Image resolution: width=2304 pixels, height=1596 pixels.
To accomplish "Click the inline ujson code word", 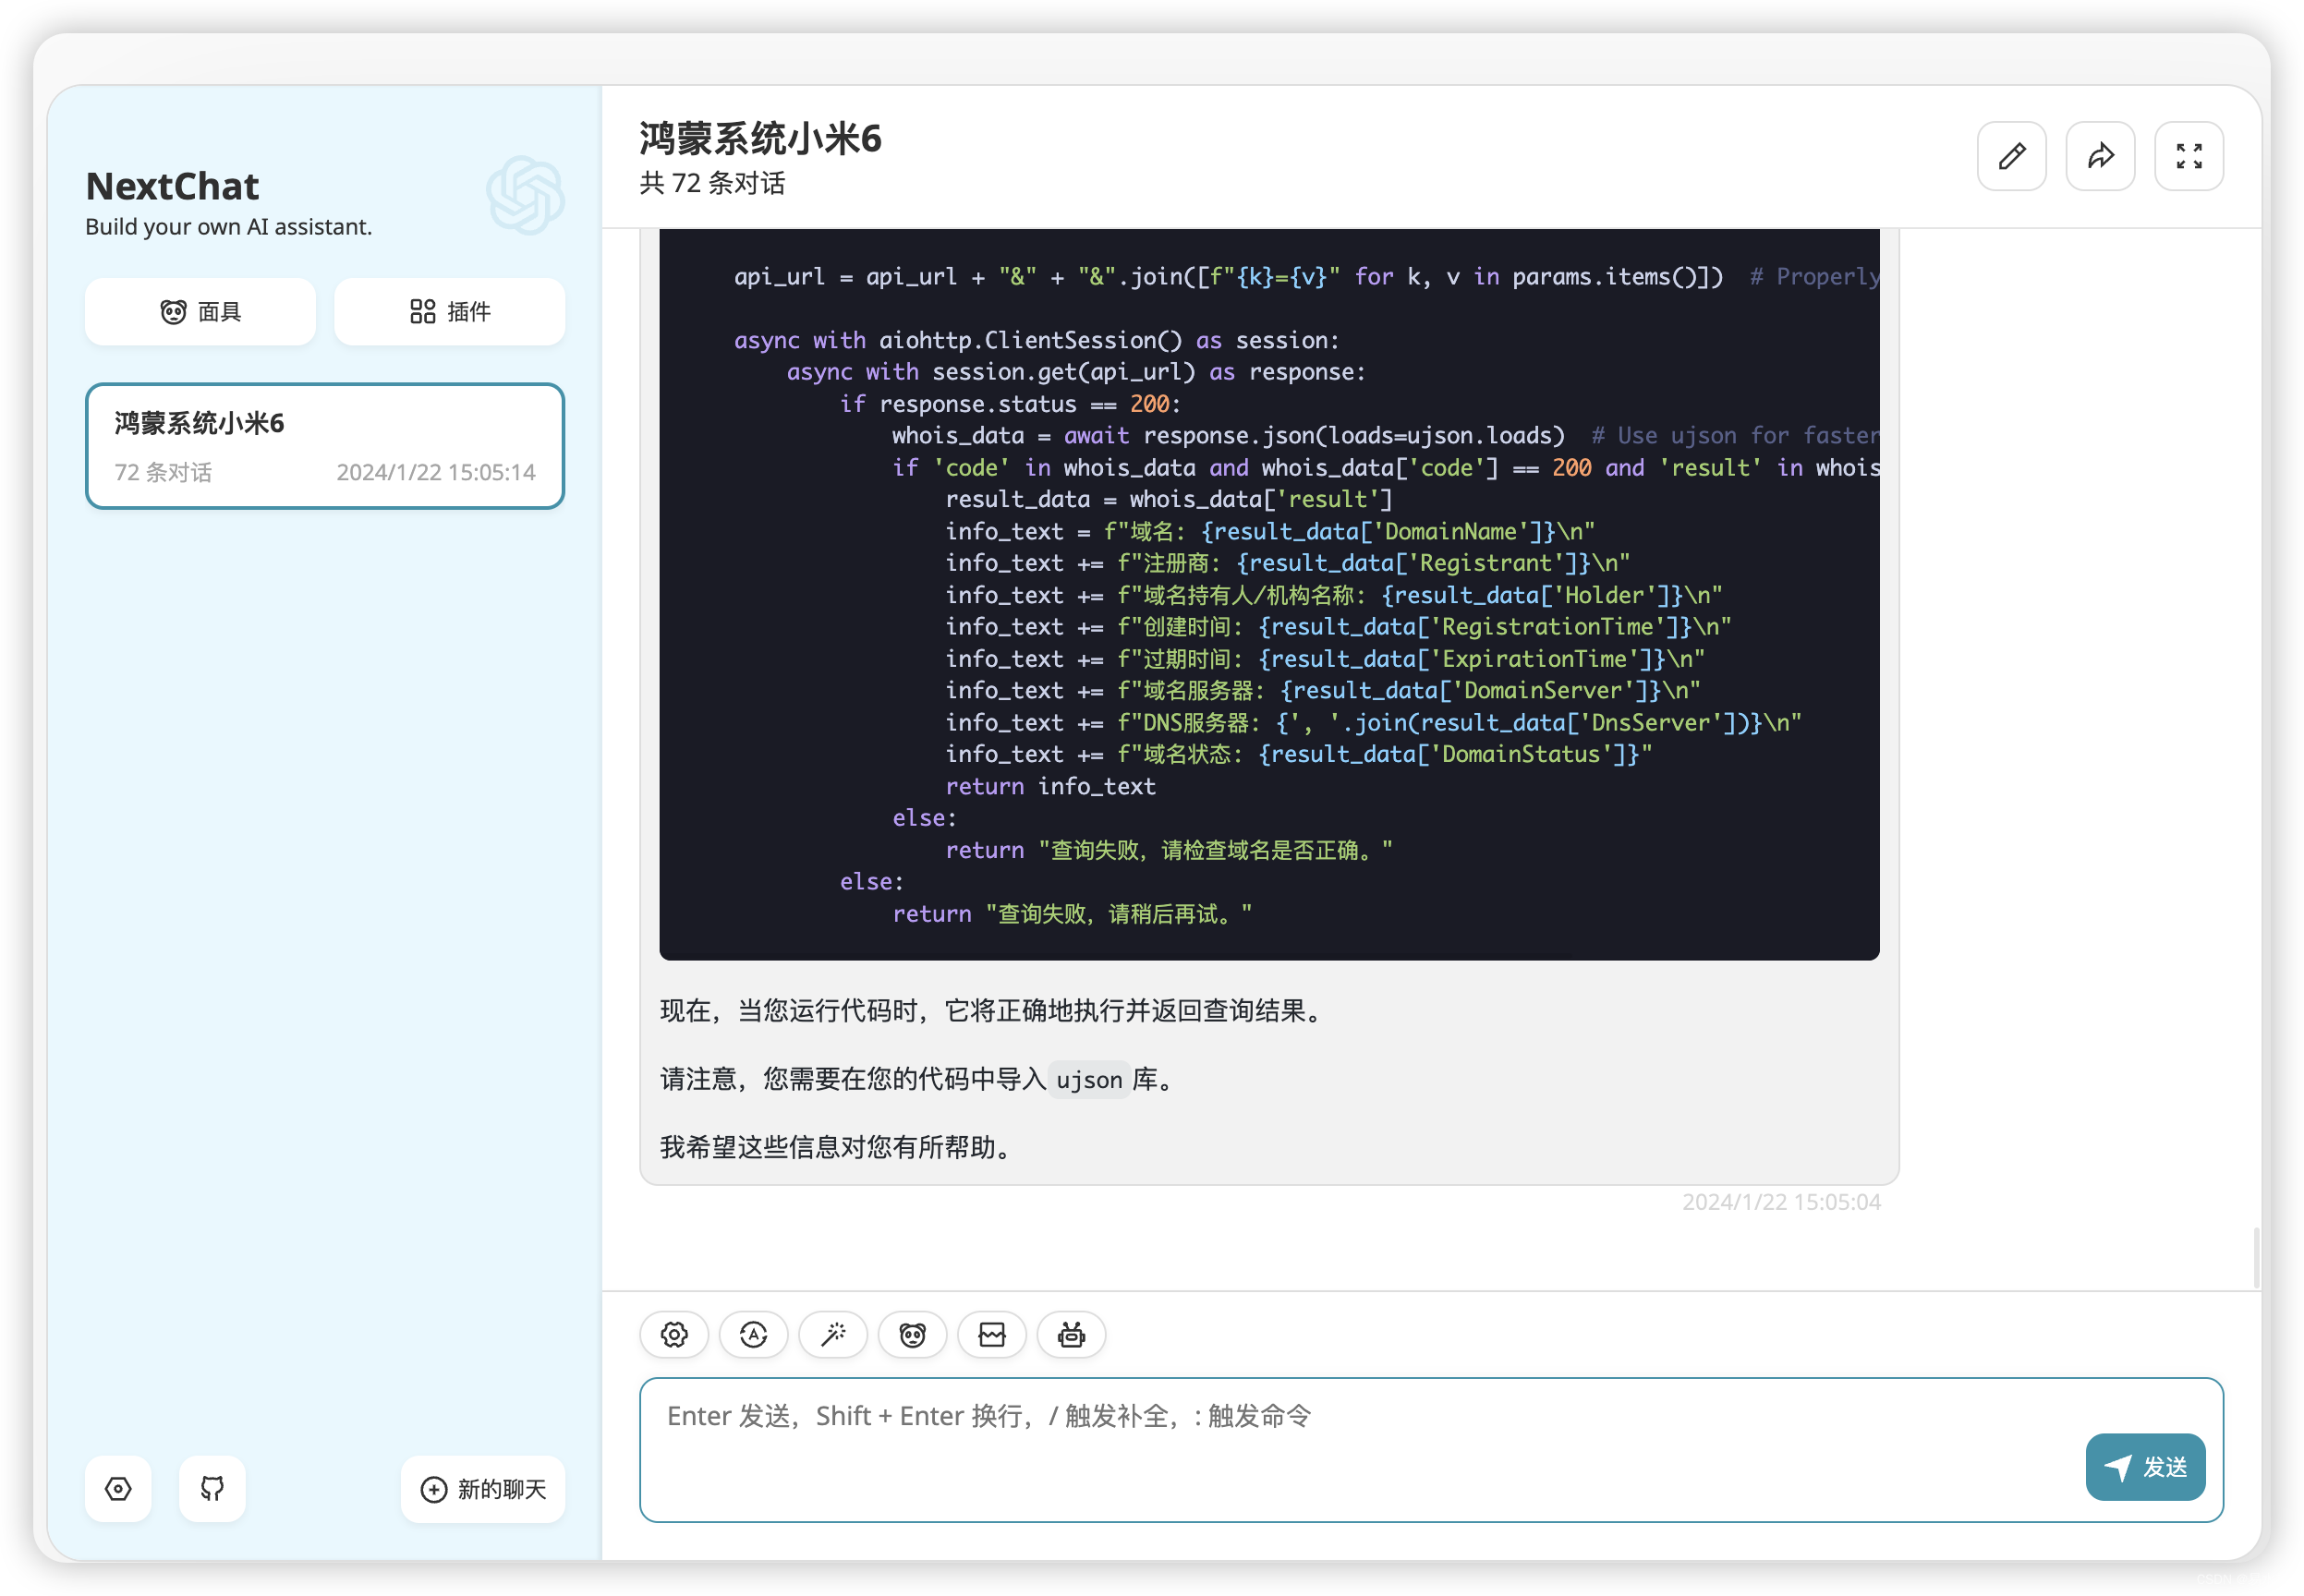I will coord(1089,1080).
